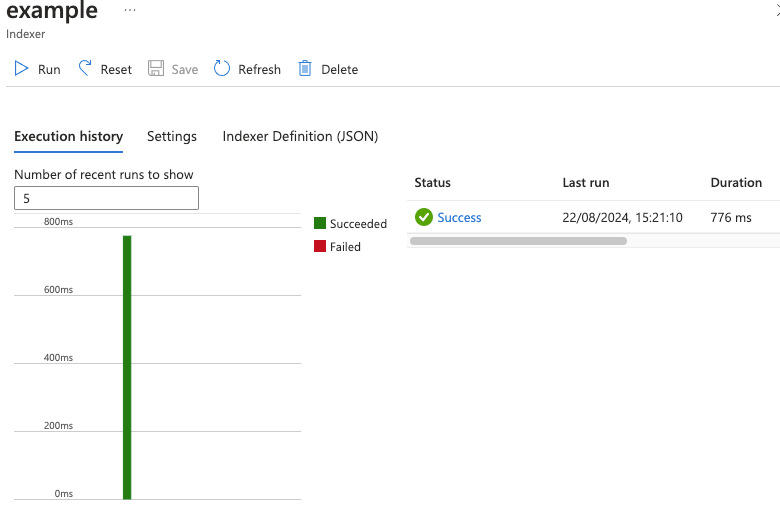Click the Reset arrow icon

pyautogui.click(x=85, y=68)
